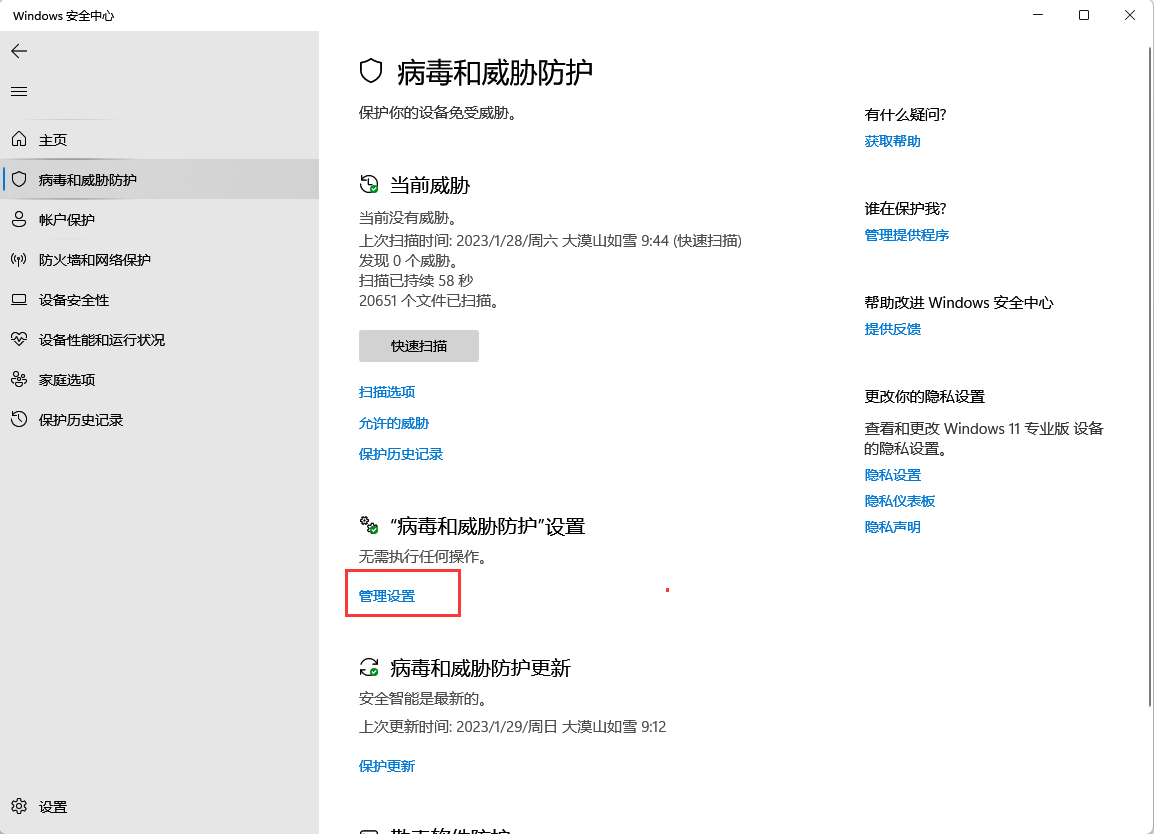Screen dimensions: 1154x834
Task: View 允许的威胁
Action: pyautogui.click(x=394, y=423)
